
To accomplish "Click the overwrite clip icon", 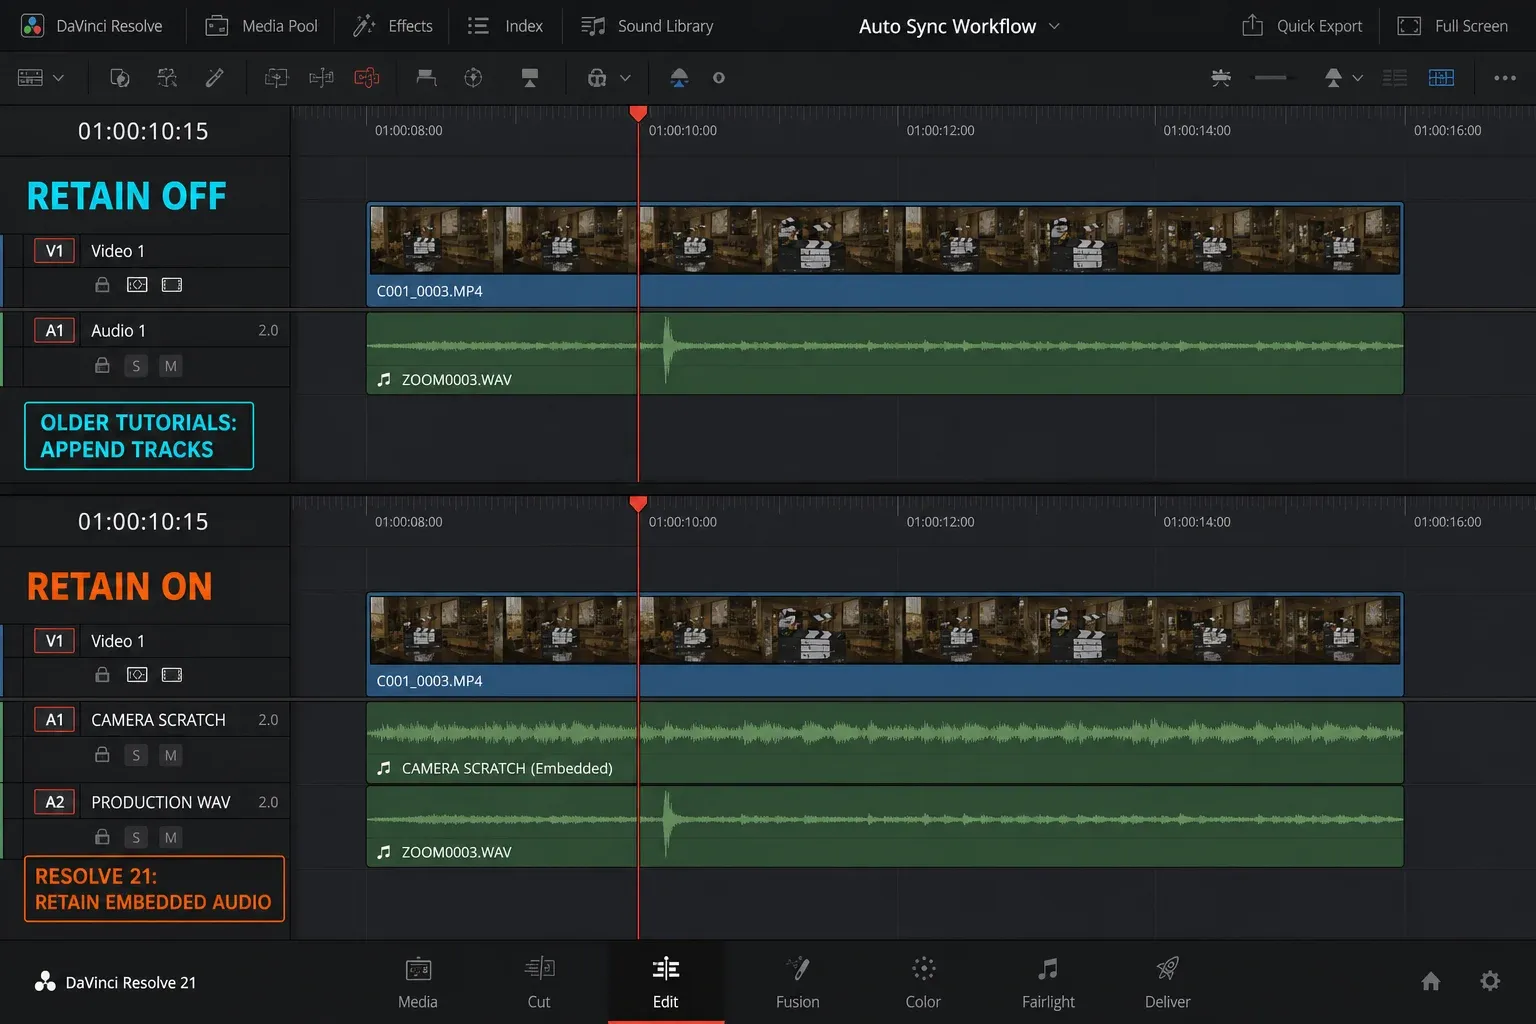I will pos(321,78).
